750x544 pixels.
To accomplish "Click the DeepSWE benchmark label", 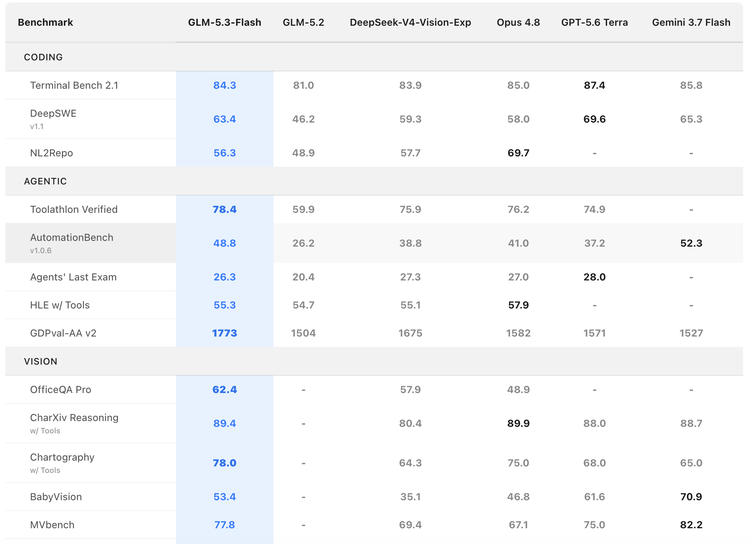I will pyautogui.click(x=53, y=113).
